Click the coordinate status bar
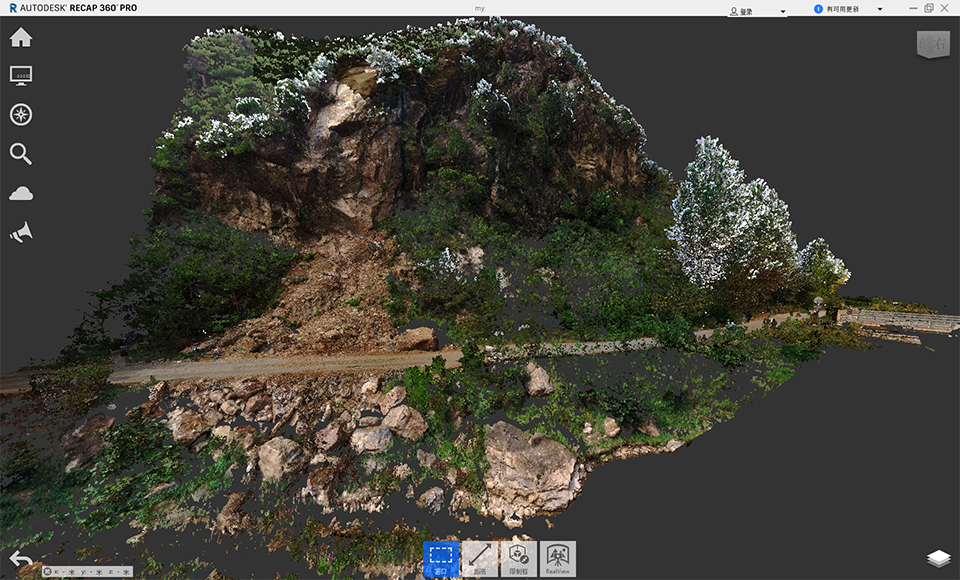 [92, 572]
